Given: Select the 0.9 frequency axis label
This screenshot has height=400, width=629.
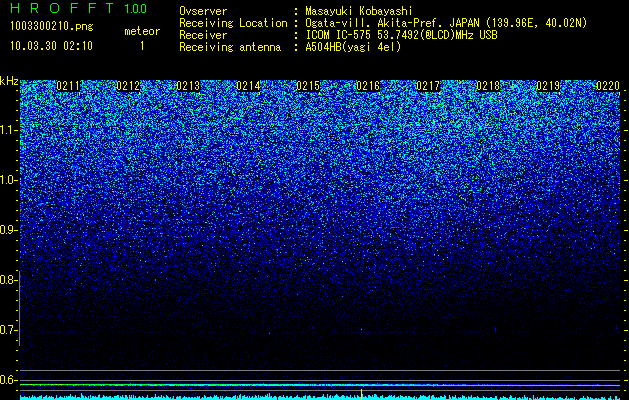Looking at the screenshot, I should click(8, 230).
